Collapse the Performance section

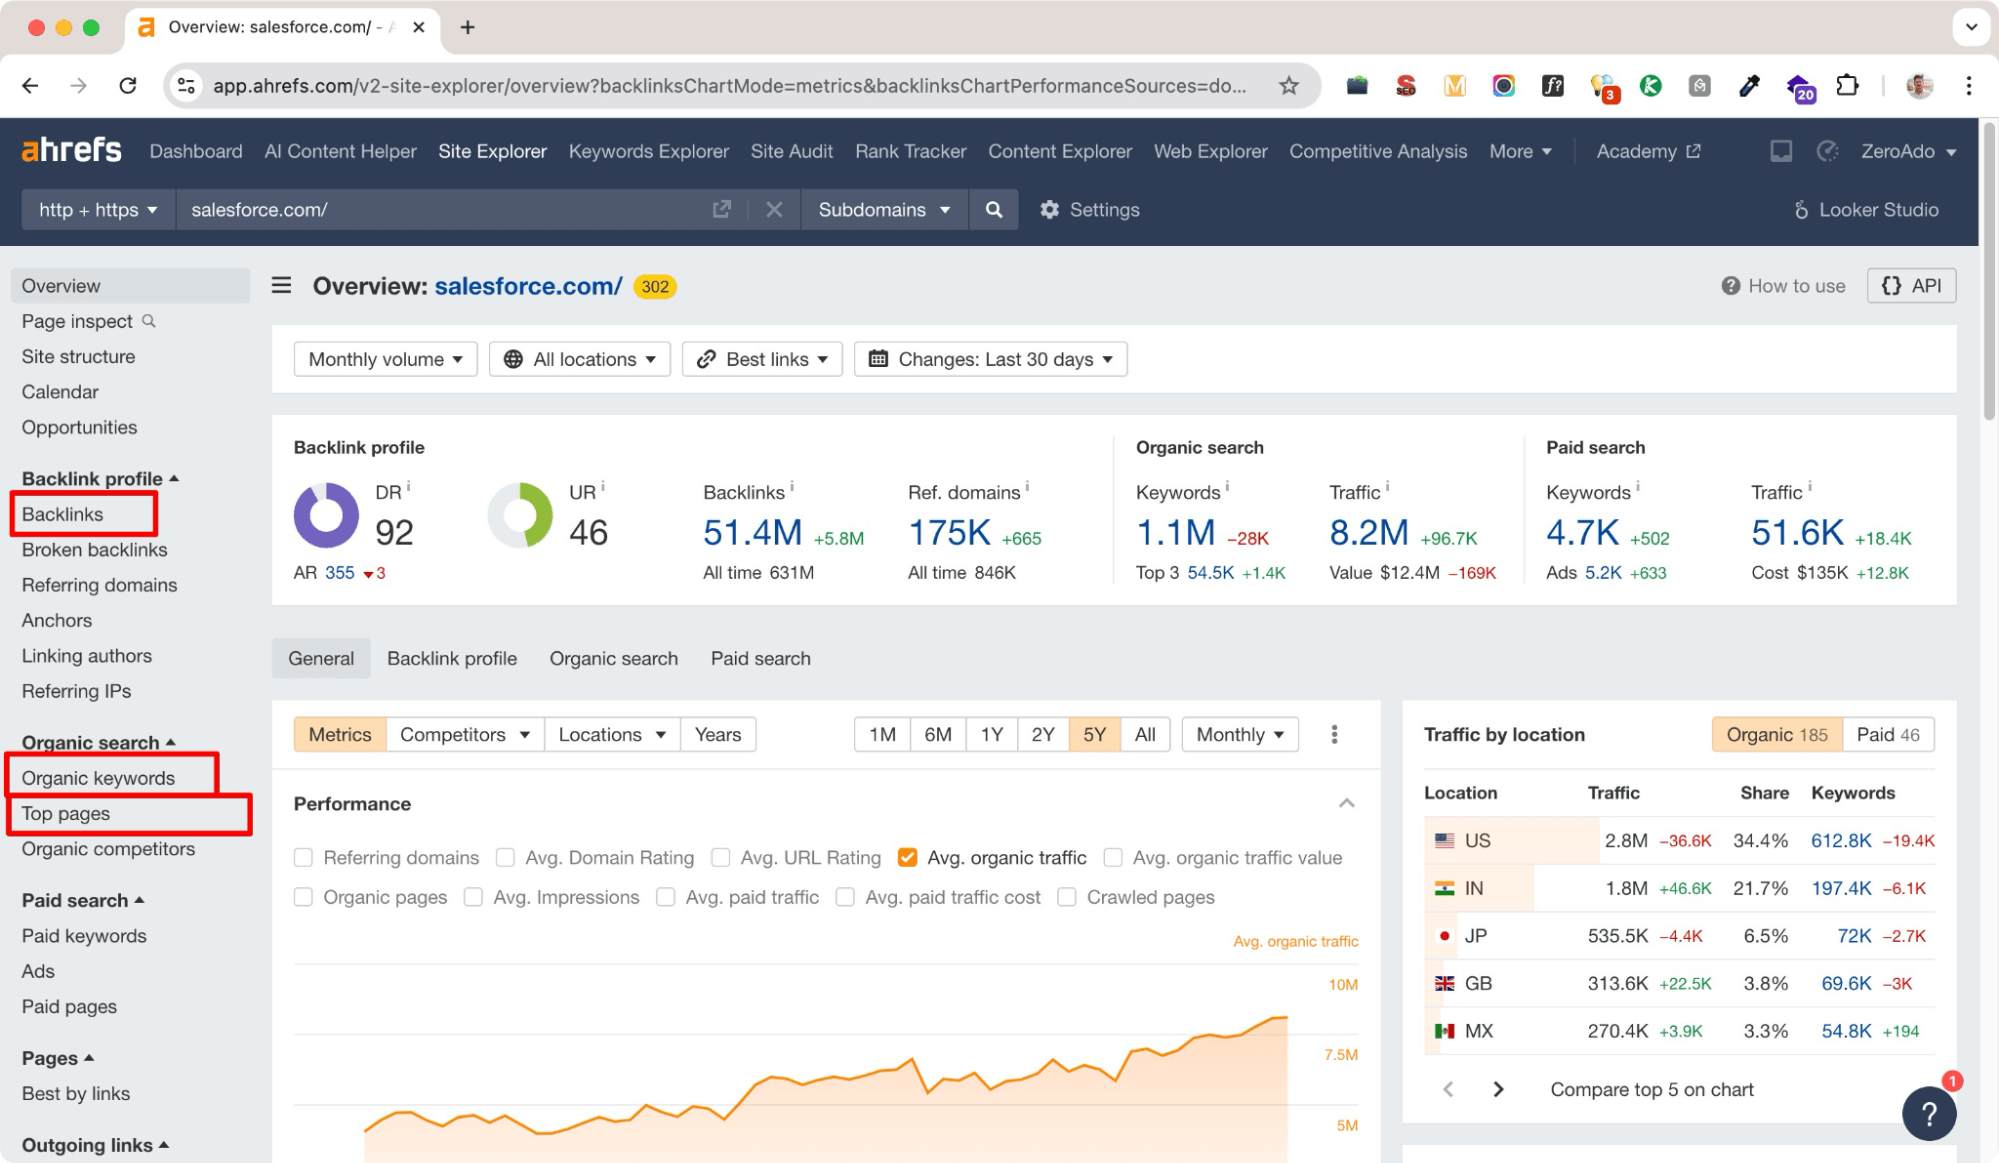[x=1346, y=804]
